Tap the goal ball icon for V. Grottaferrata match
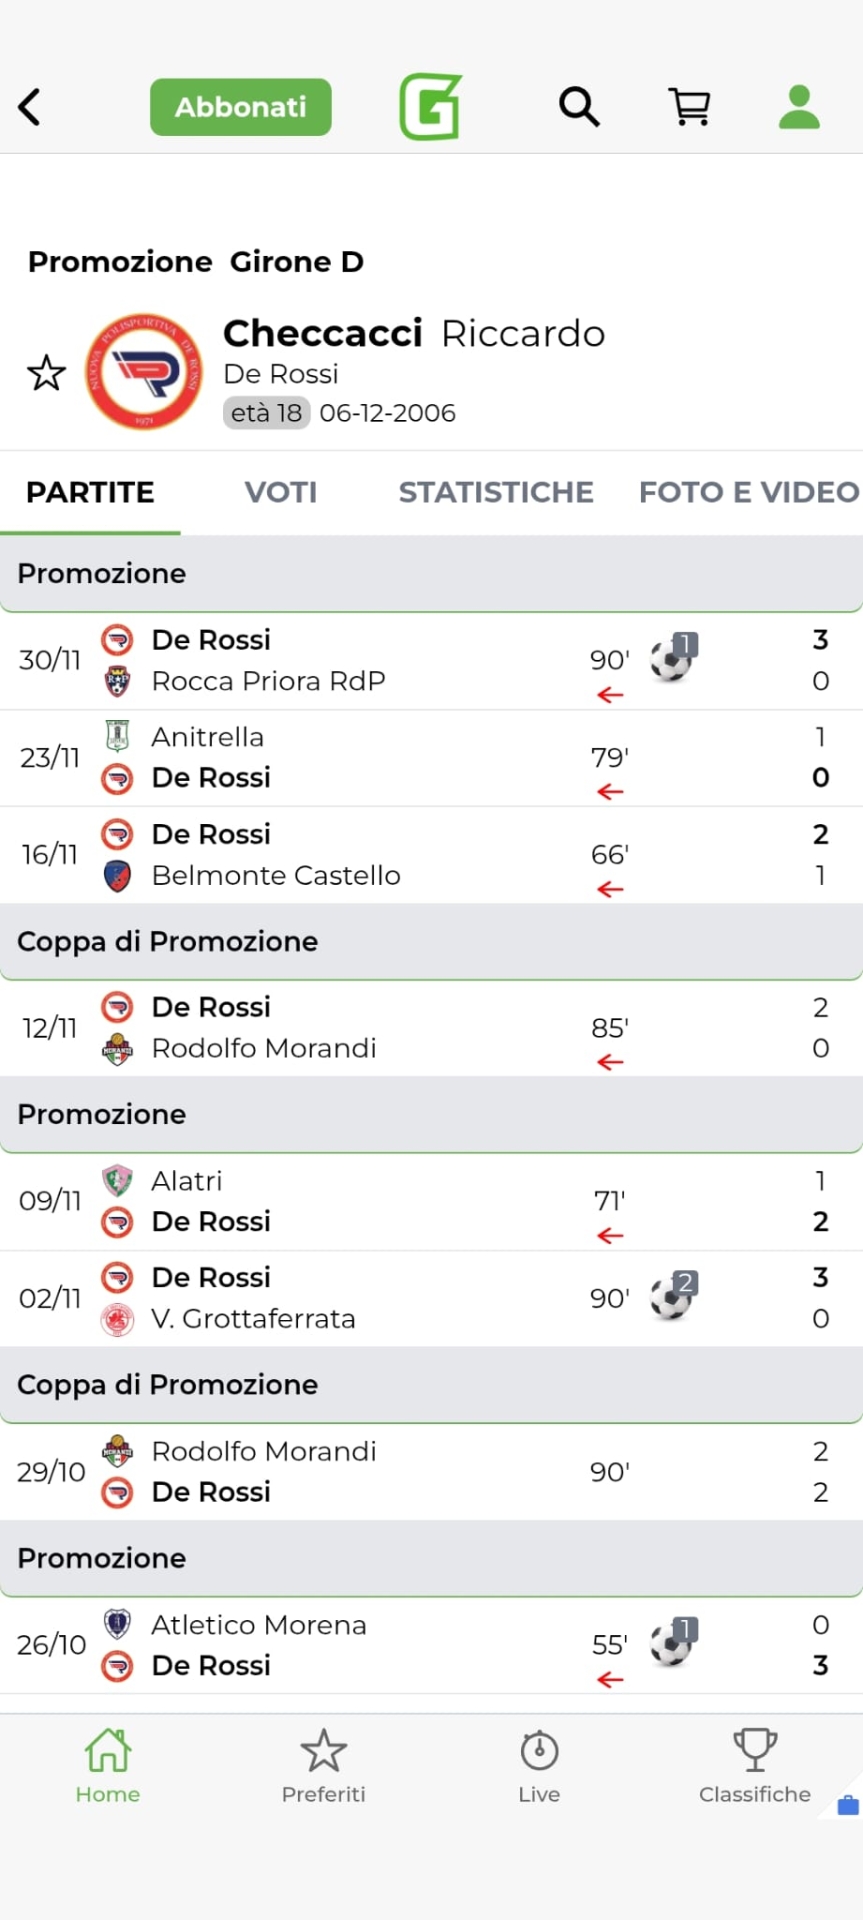The width and height of the screenshot is (863, 1920). (x=672, y=1297)
